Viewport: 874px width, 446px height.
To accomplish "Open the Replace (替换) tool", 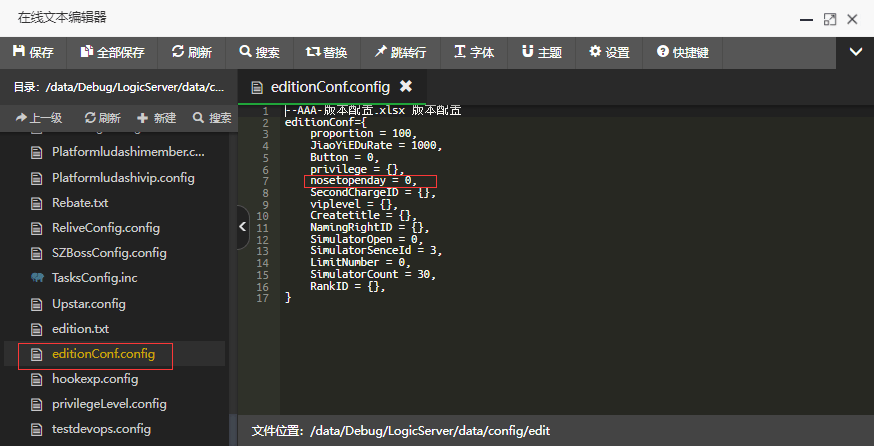I will click(328, 52).
